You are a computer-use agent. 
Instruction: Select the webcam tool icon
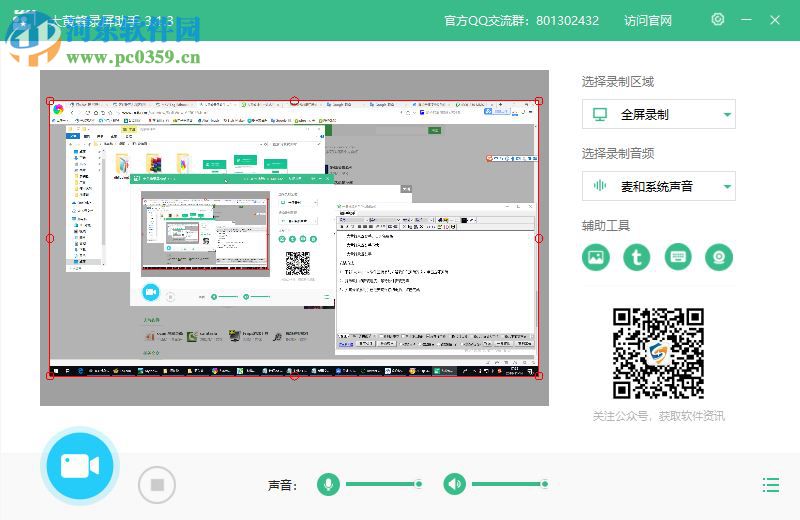[719, 257]
